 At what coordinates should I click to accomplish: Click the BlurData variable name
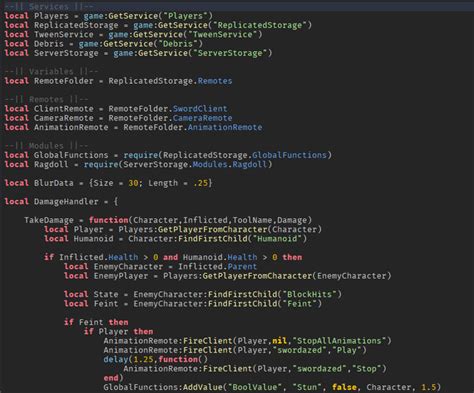tap(54, 183)
